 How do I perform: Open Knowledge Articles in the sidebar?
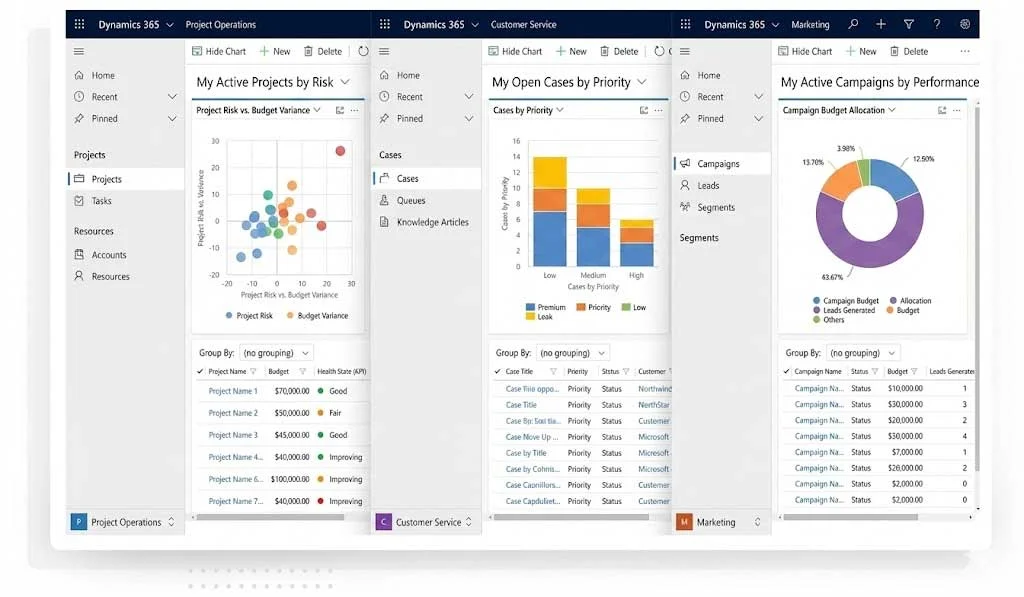click(x=424, y=222)
